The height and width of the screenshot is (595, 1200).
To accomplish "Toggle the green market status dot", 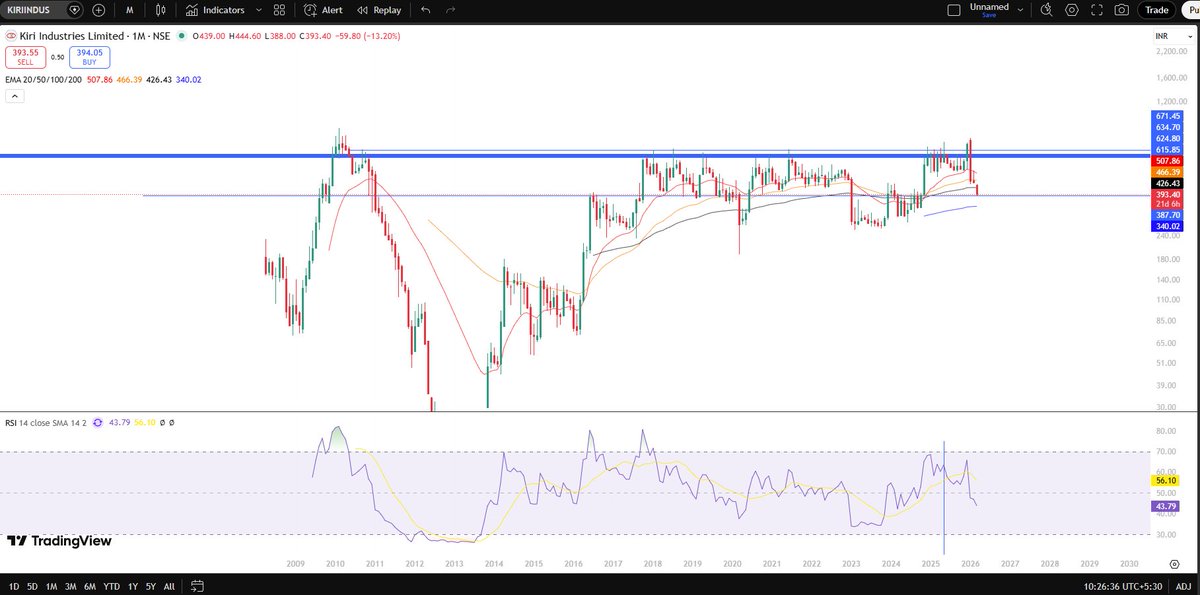I will (x=181, y=36).
